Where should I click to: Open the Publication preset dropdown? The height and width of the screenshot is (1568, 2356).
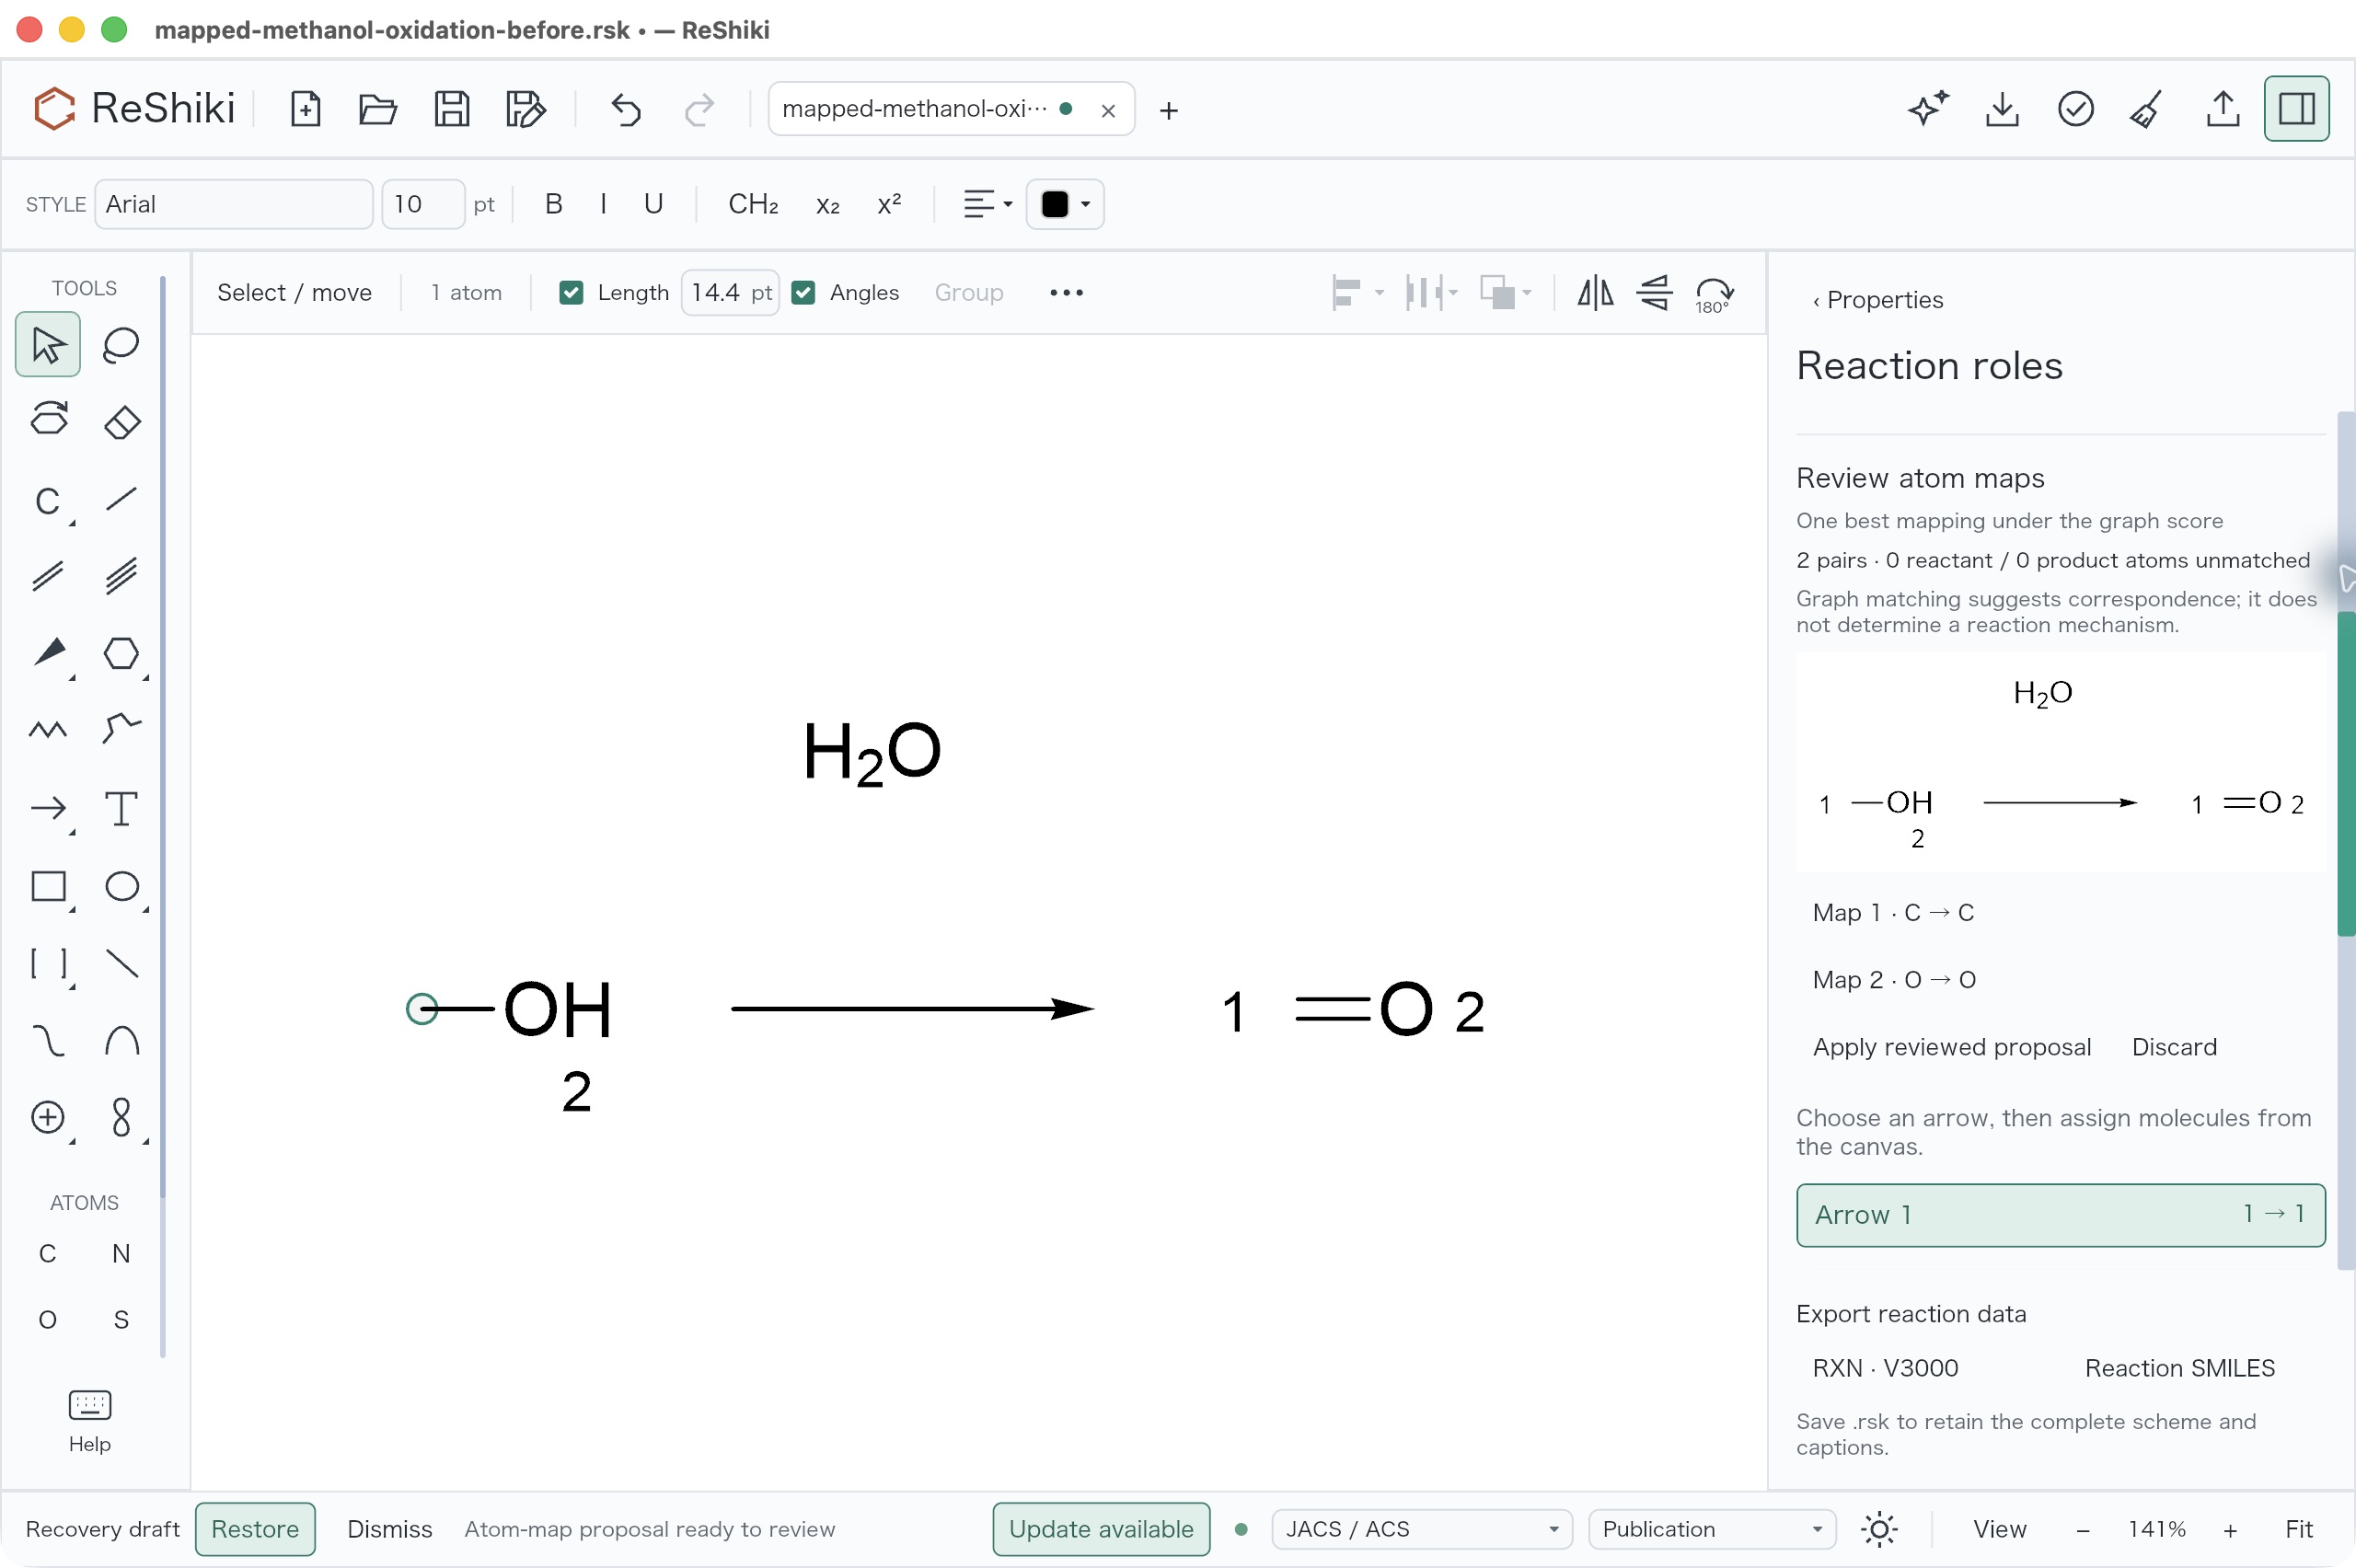[1711, 1529]
